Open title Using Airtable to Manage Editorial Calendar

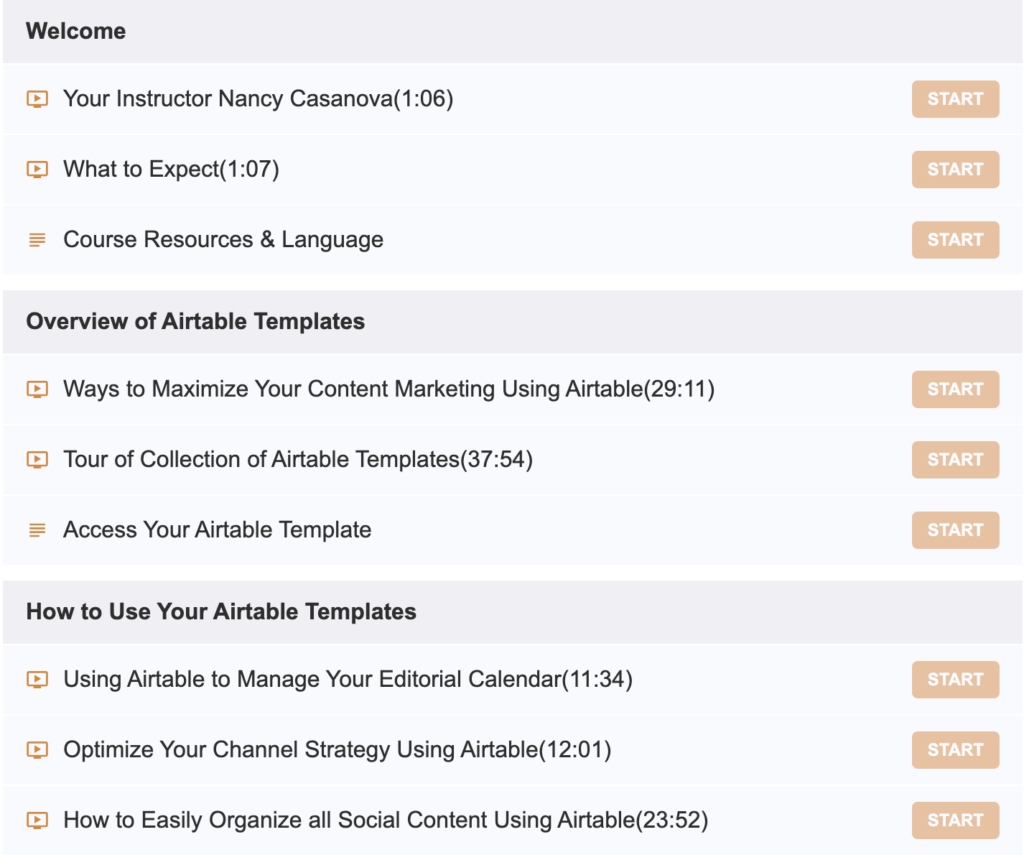click(348, 679)
